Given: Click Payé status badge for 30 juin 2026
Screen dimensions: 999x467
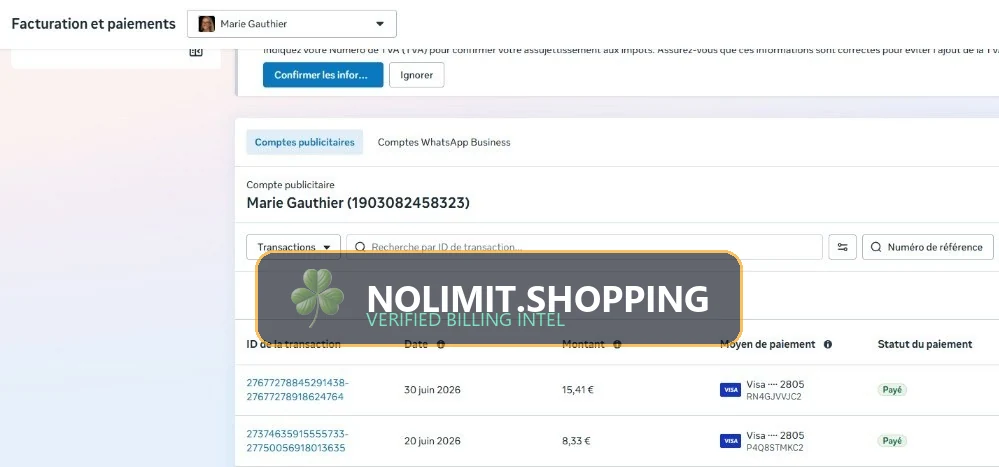Looking at the screenshot, I should [x=892, y=389].
